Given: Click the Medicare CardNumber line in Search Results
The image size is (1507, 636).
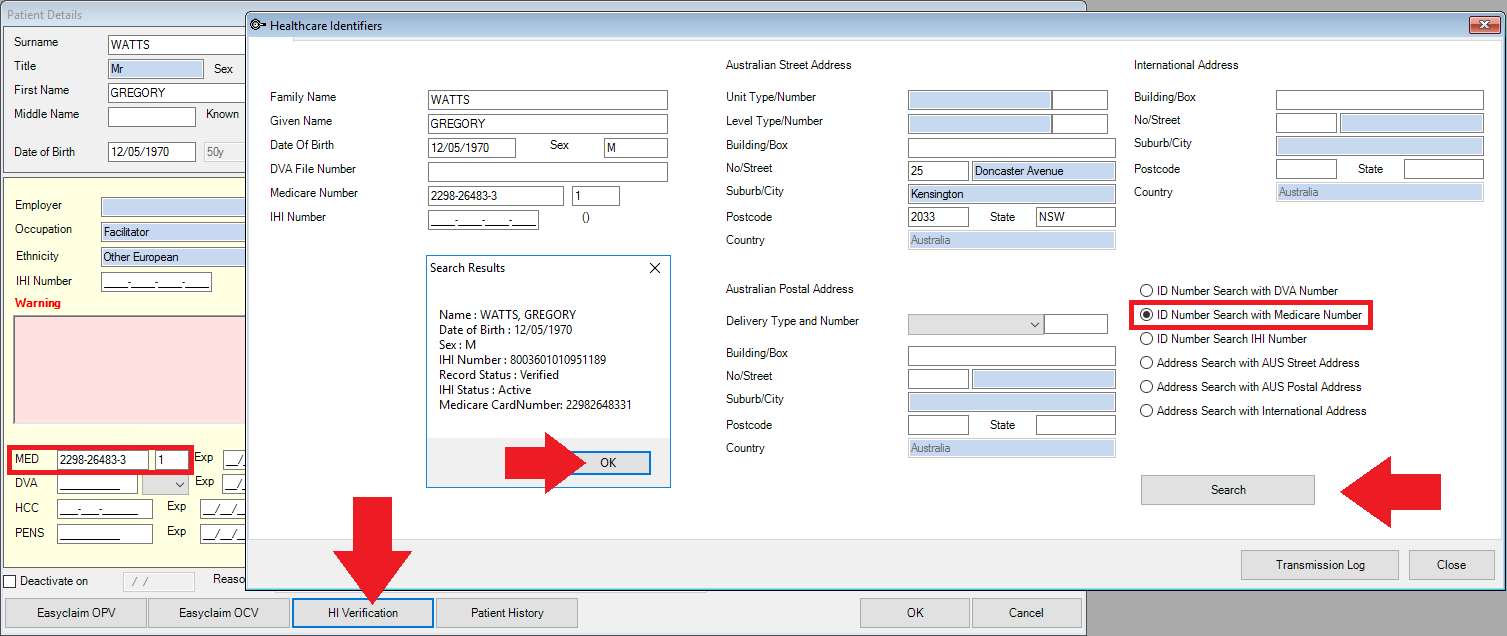Looking at the screenshot, I should point(535,405).
